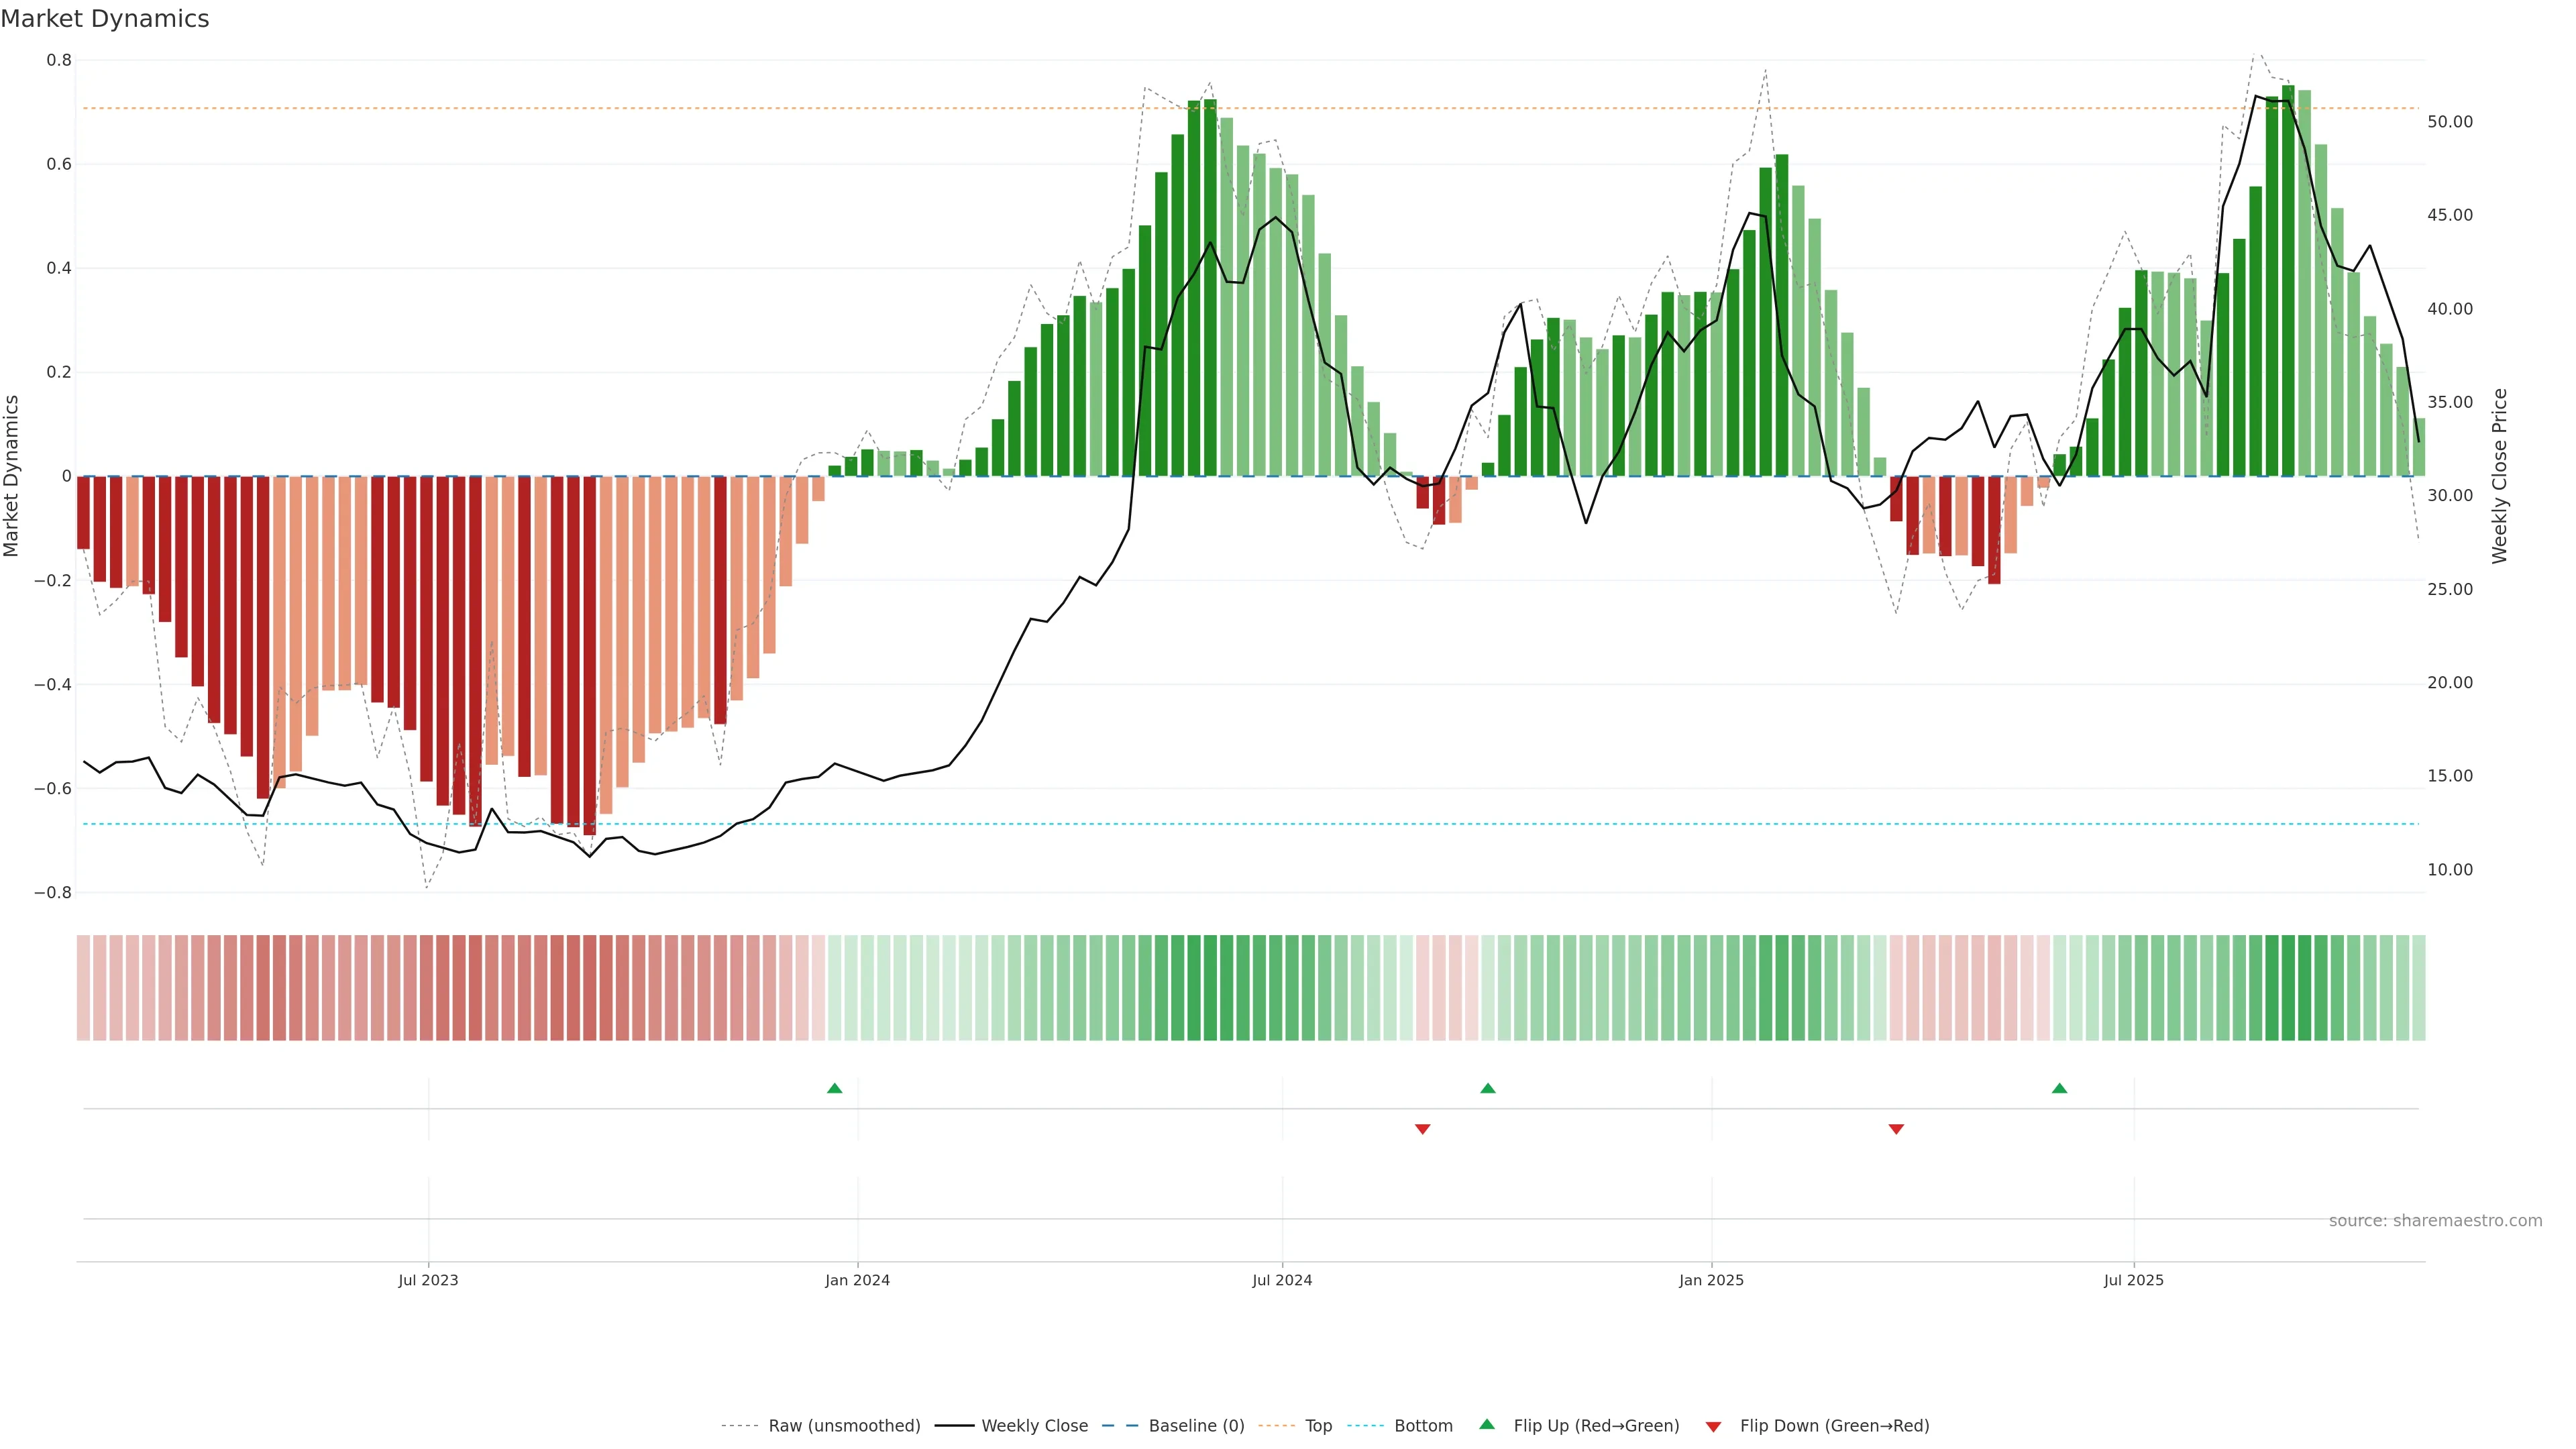Toggle the Top legend entry

[x=1318, y=1426]
